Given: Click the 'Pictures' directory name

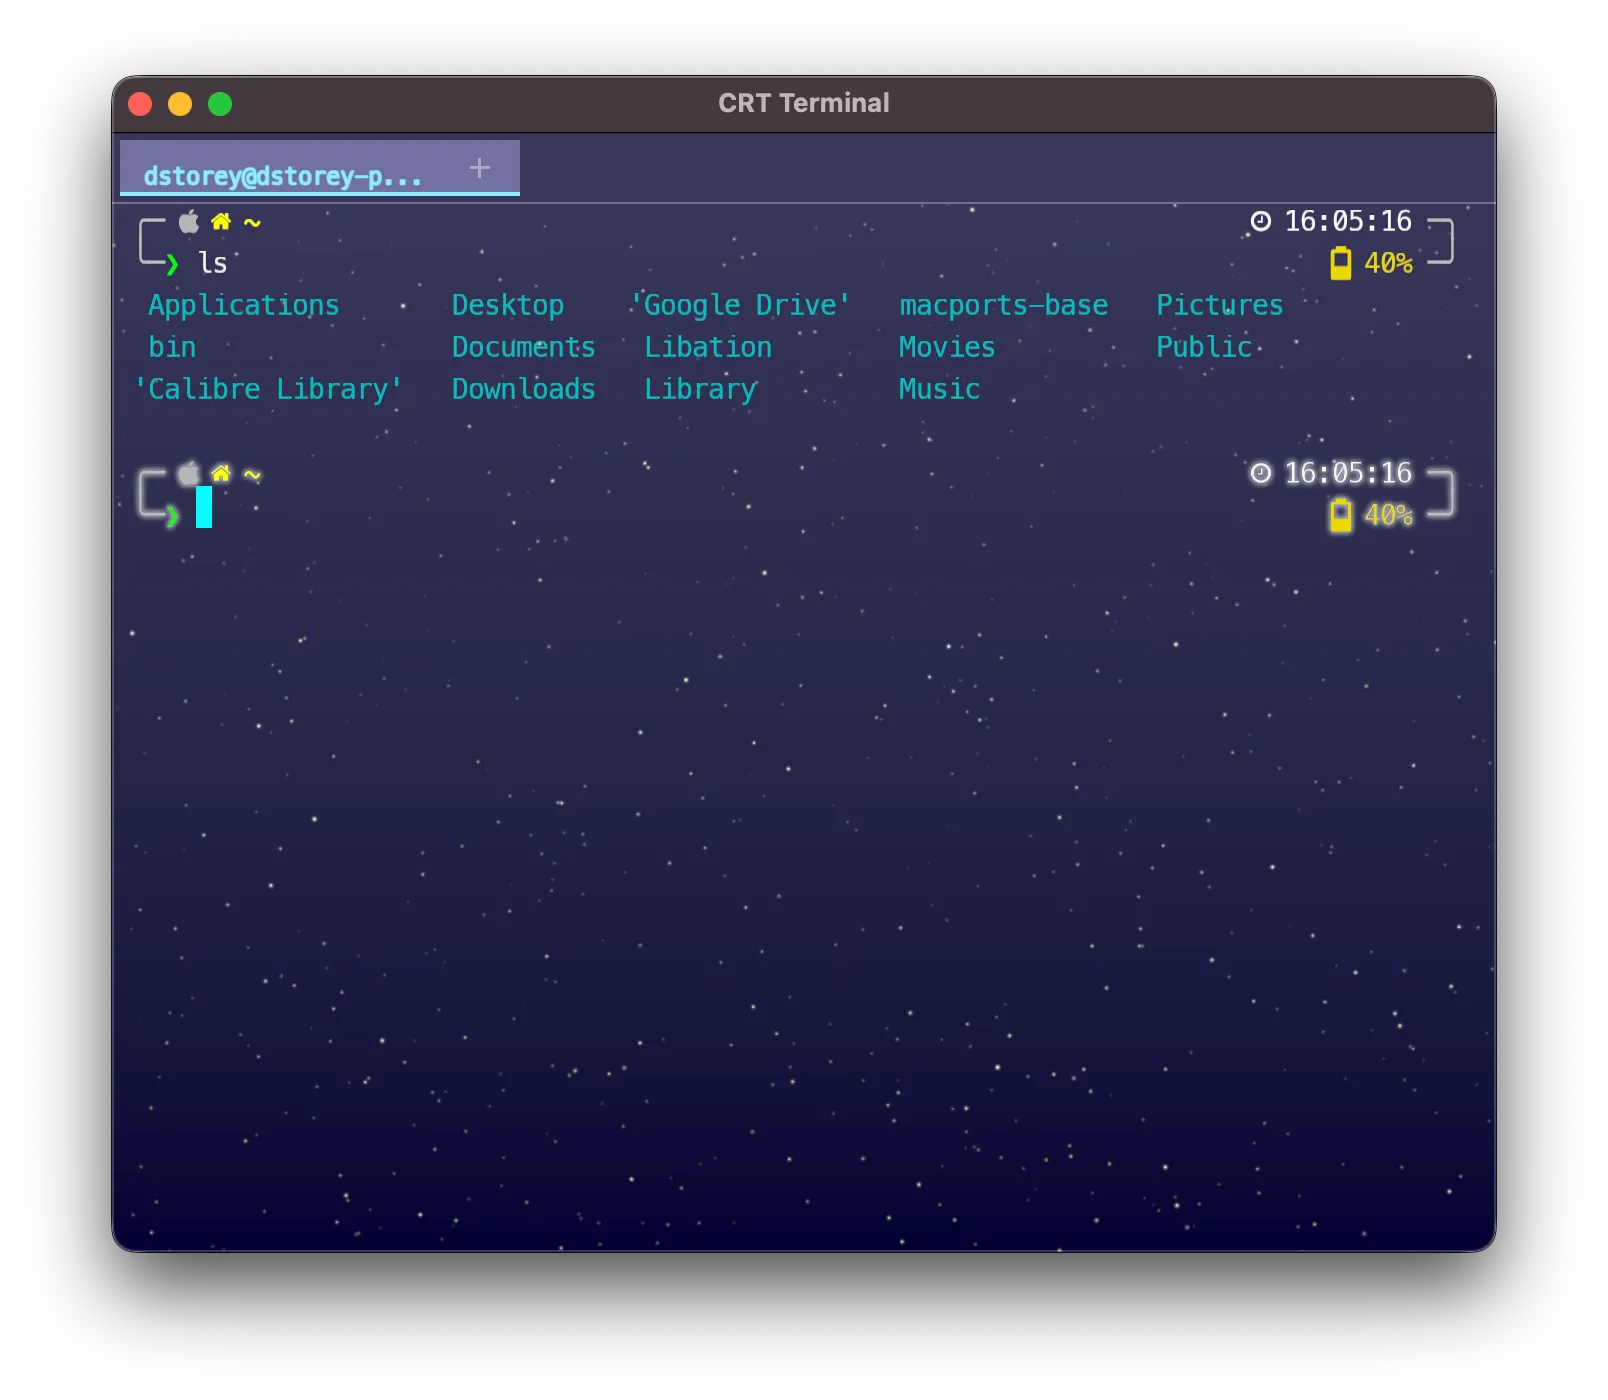Looking at the screenshot, I should pos(1220,305).
